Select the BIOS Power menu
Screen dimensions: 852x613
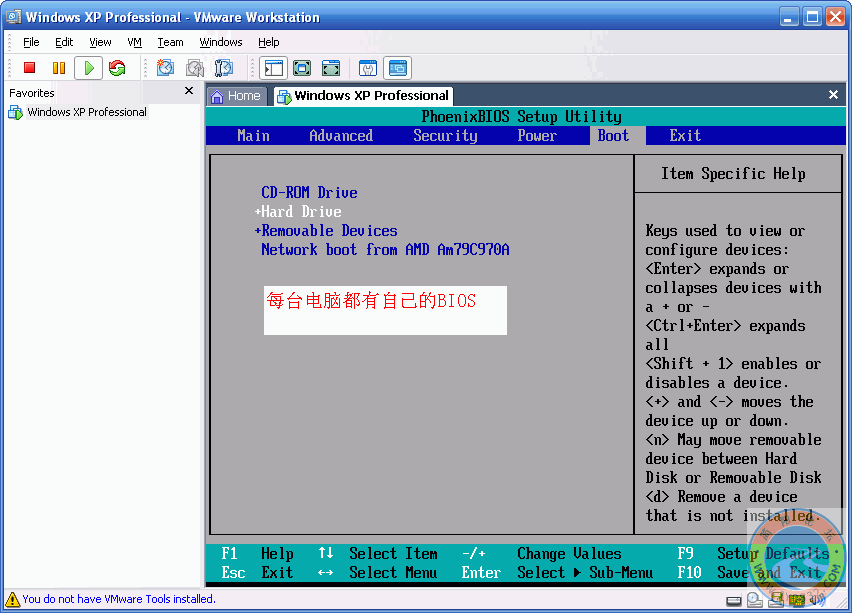tap(537, 136)
